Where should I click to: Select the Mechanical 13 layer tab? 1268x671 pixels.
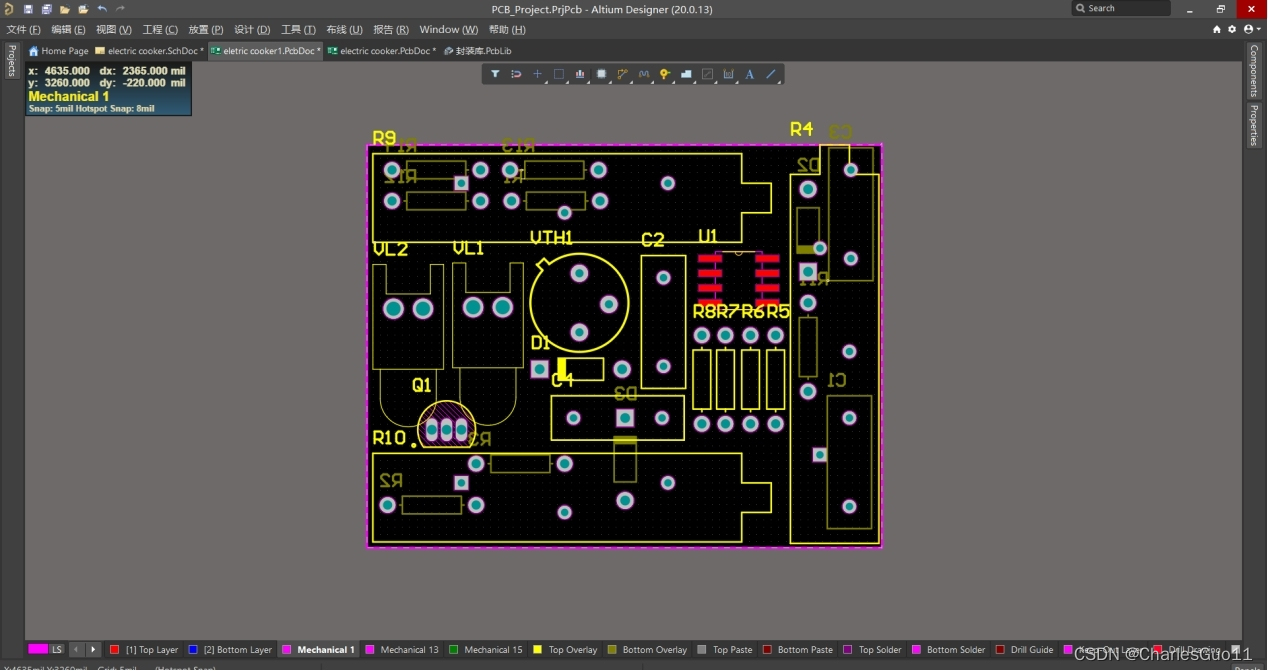[x=402, y=650]
